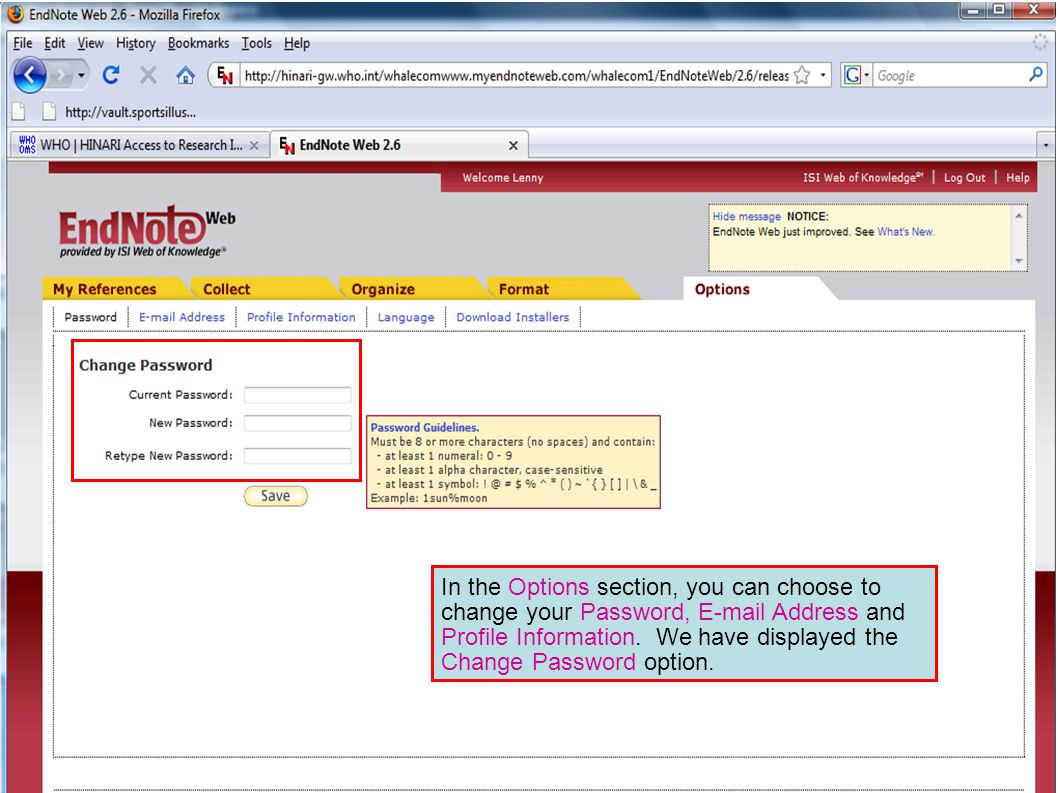Close the EndNote Web 2.6 tab
This screenshot has height=793, width=1058.
click(513, 146)
